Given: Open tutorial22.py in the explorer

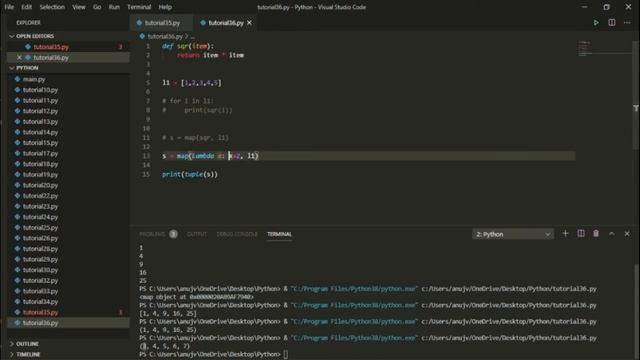Looking at the screenshot, I should (x=69, y=196).
